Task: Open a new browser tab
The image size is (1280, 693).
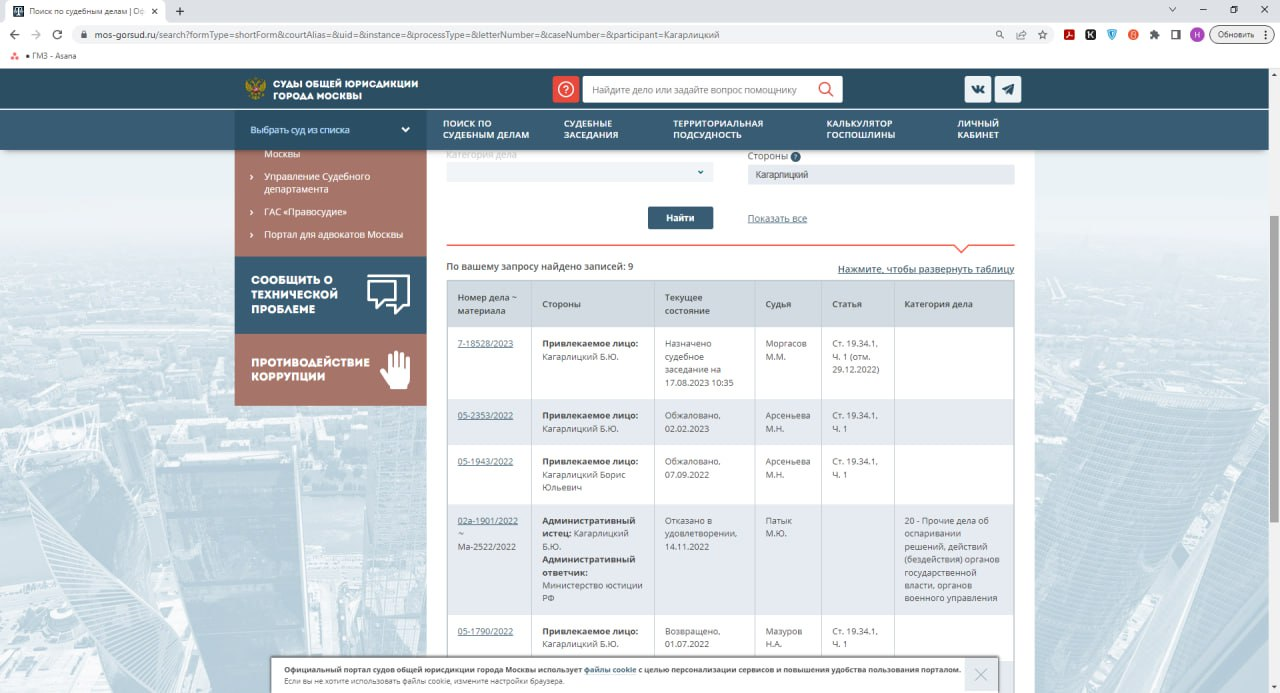Action: coord(180,11)
